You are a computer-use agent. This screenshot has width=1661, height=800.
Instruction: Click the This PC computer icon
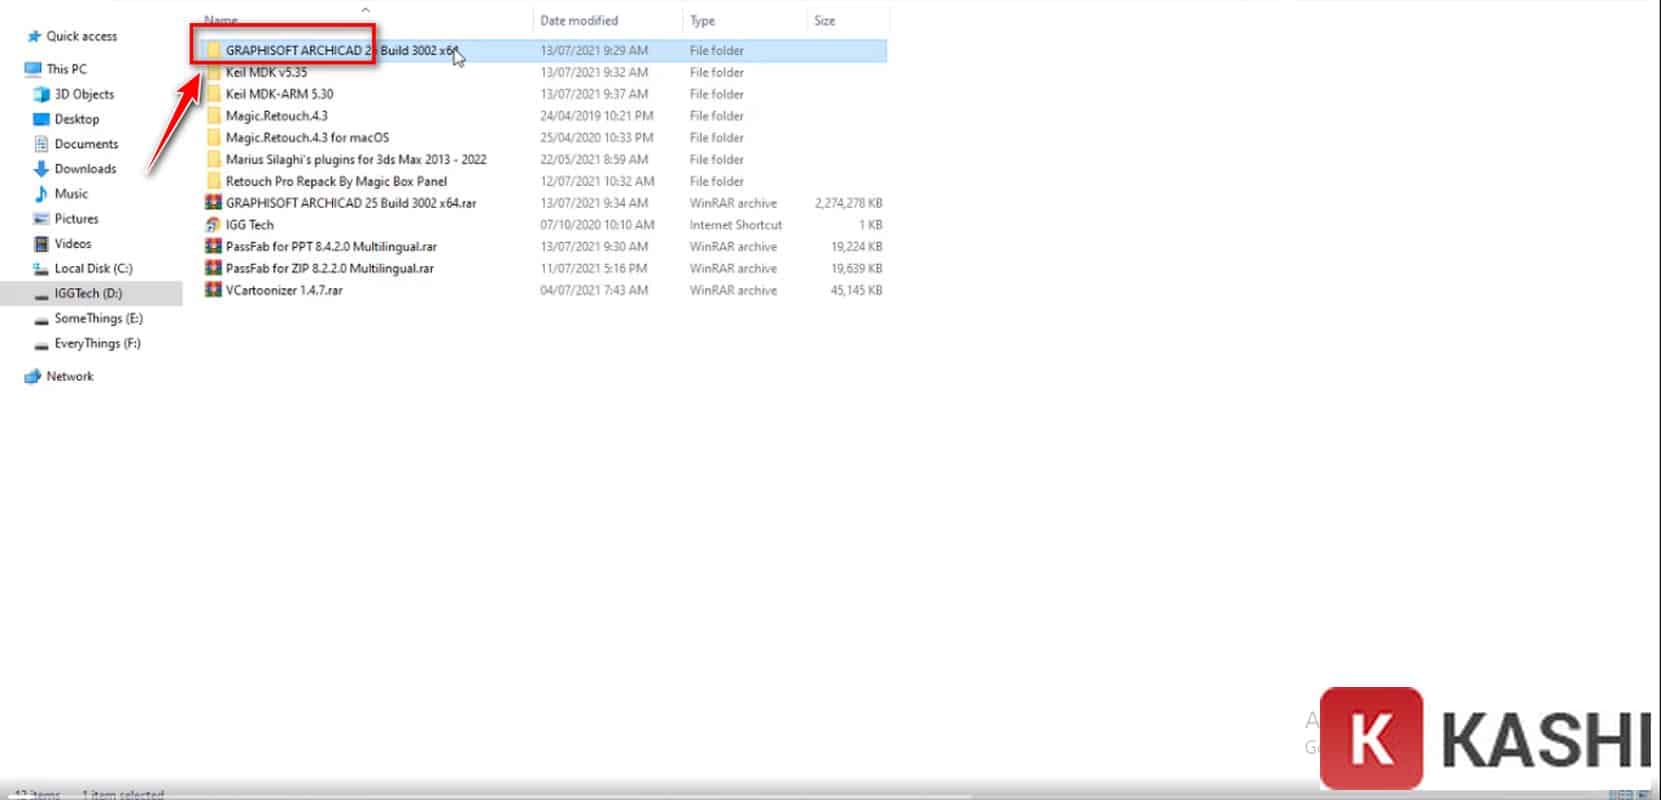click(34, 69)
